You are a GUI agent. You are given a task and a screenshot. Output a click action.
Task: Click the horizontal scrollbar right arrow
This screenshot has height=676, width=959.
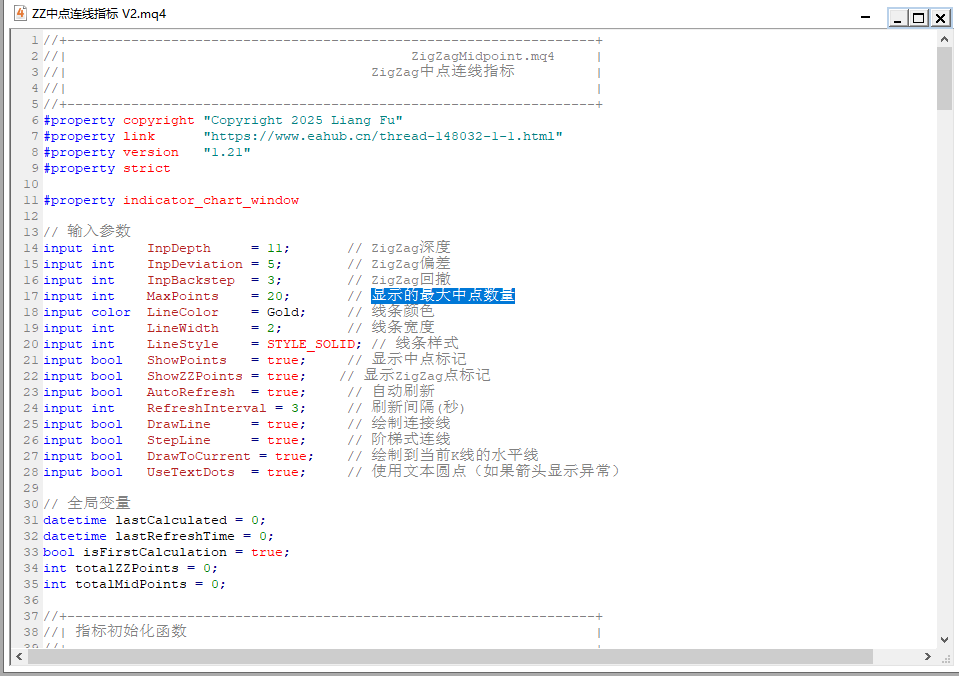pos(928,656)
